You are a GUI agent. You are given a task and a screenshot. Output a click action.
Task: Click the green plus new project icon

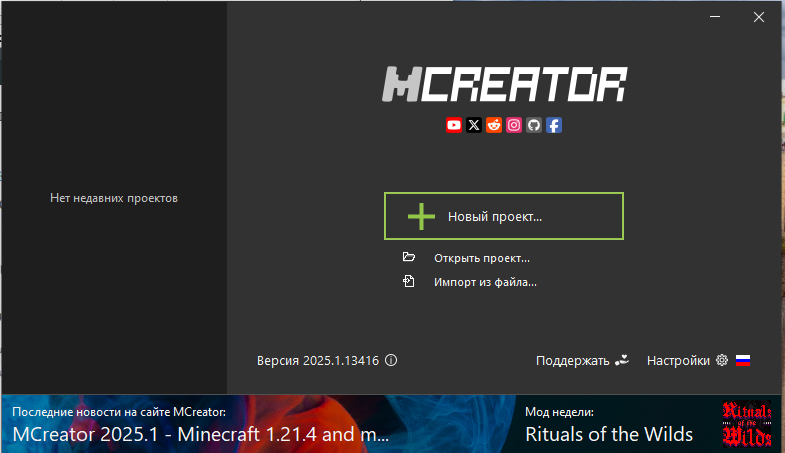(421, 216)
